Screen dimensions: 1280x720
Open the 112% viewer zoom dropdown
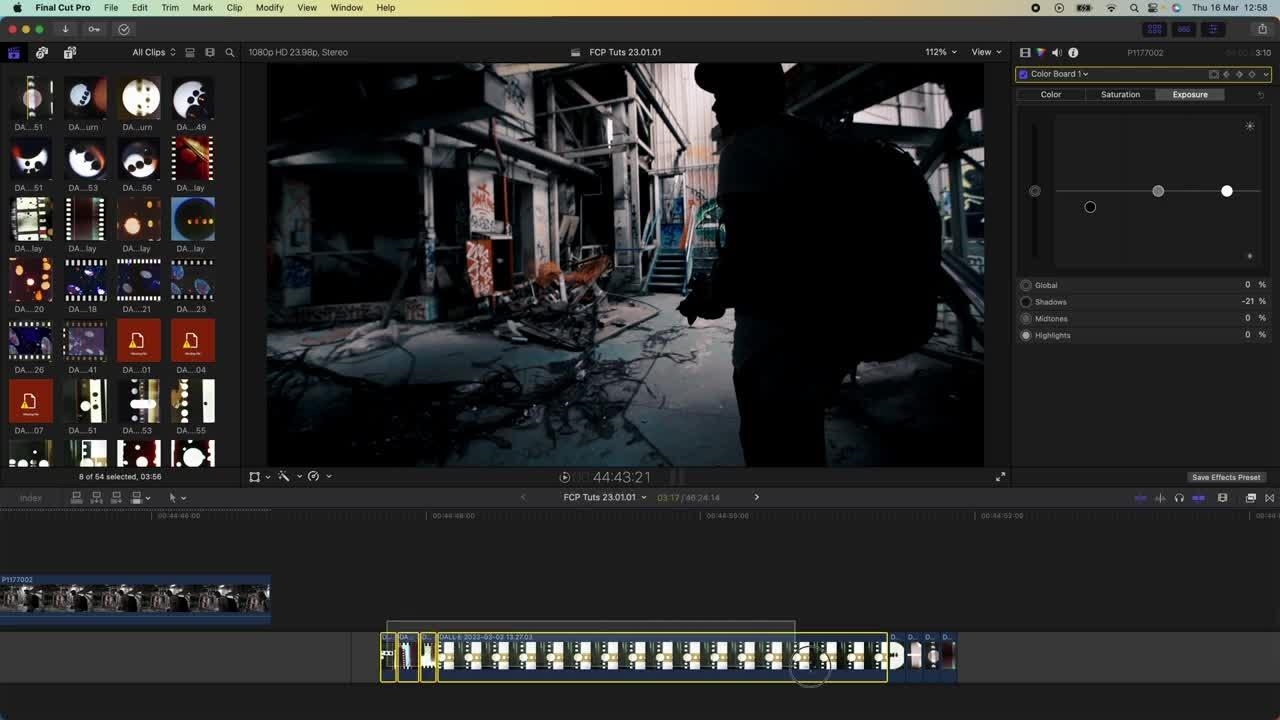point(940,52)
